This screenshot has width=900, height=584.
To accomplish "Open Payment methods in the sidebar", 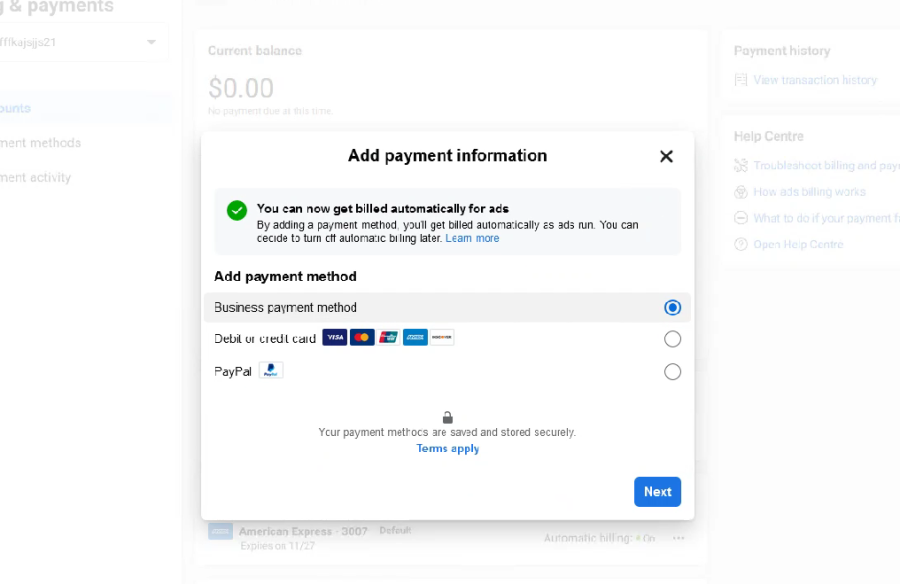I will (40, 143).
